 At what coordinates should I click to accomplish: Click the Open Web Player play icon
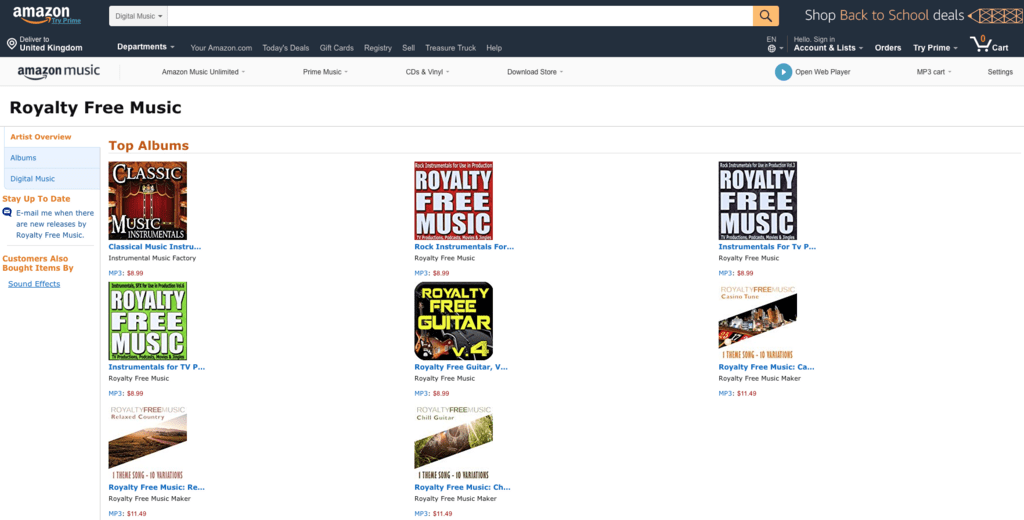(783, 72)
